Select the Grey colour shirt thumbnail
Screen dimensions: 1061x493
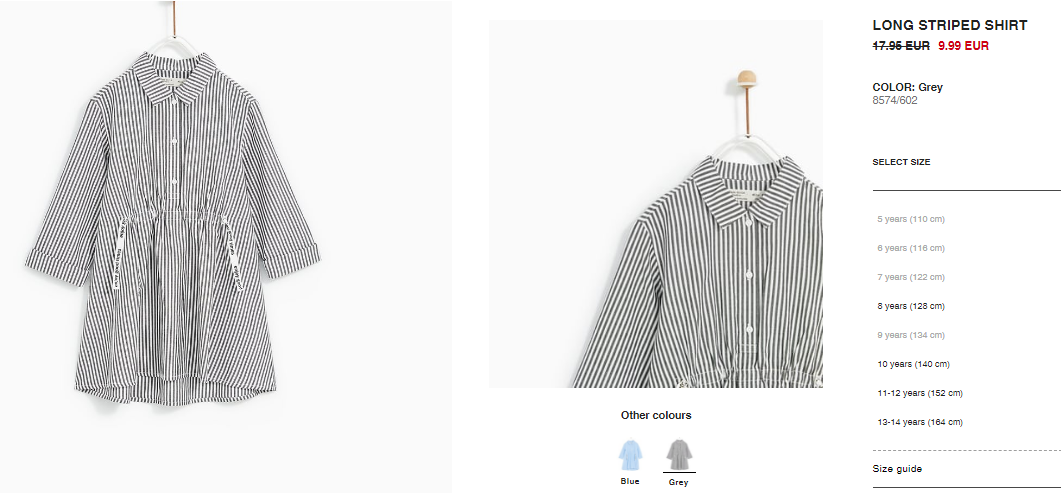(x=679, y=455)
